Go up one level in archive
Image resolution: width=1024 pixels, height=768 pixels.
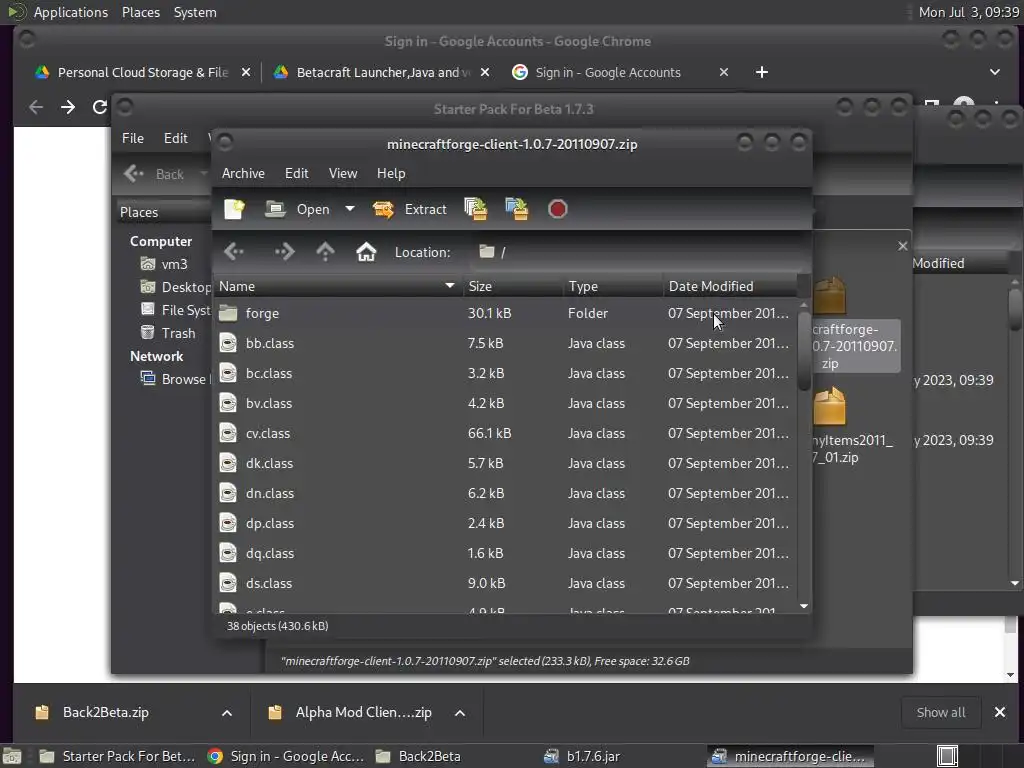pyautogui.click(x=325, y=251)
